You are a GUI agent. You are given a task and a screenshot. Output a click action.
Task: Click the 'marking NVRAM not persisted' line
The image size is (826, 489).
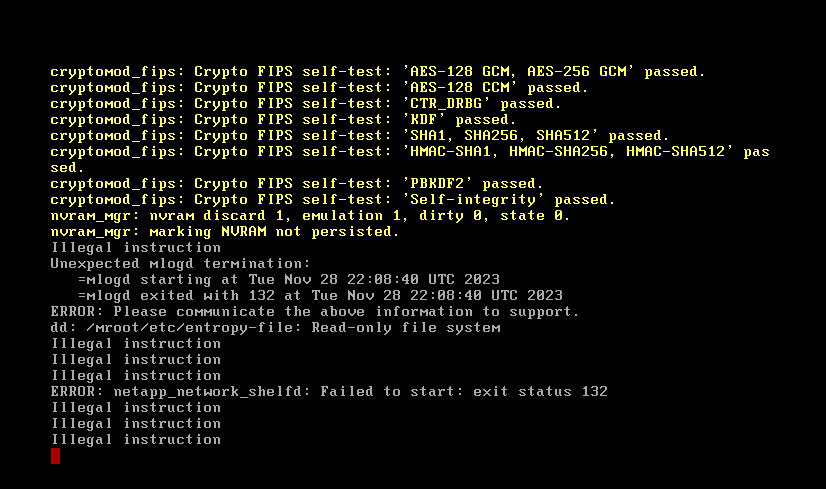pyautogui.click(x=224, y=232)
